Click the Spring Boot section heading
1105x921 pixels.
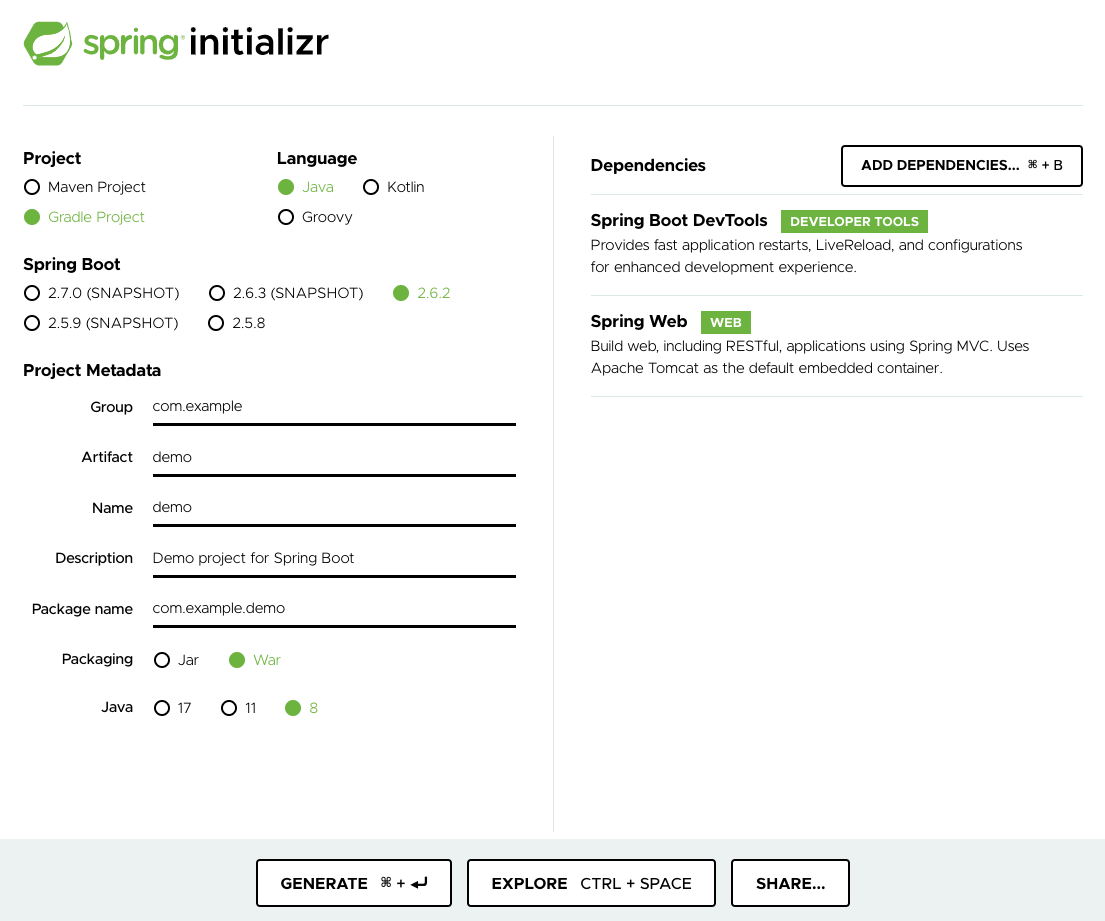[x=72, y=264]
